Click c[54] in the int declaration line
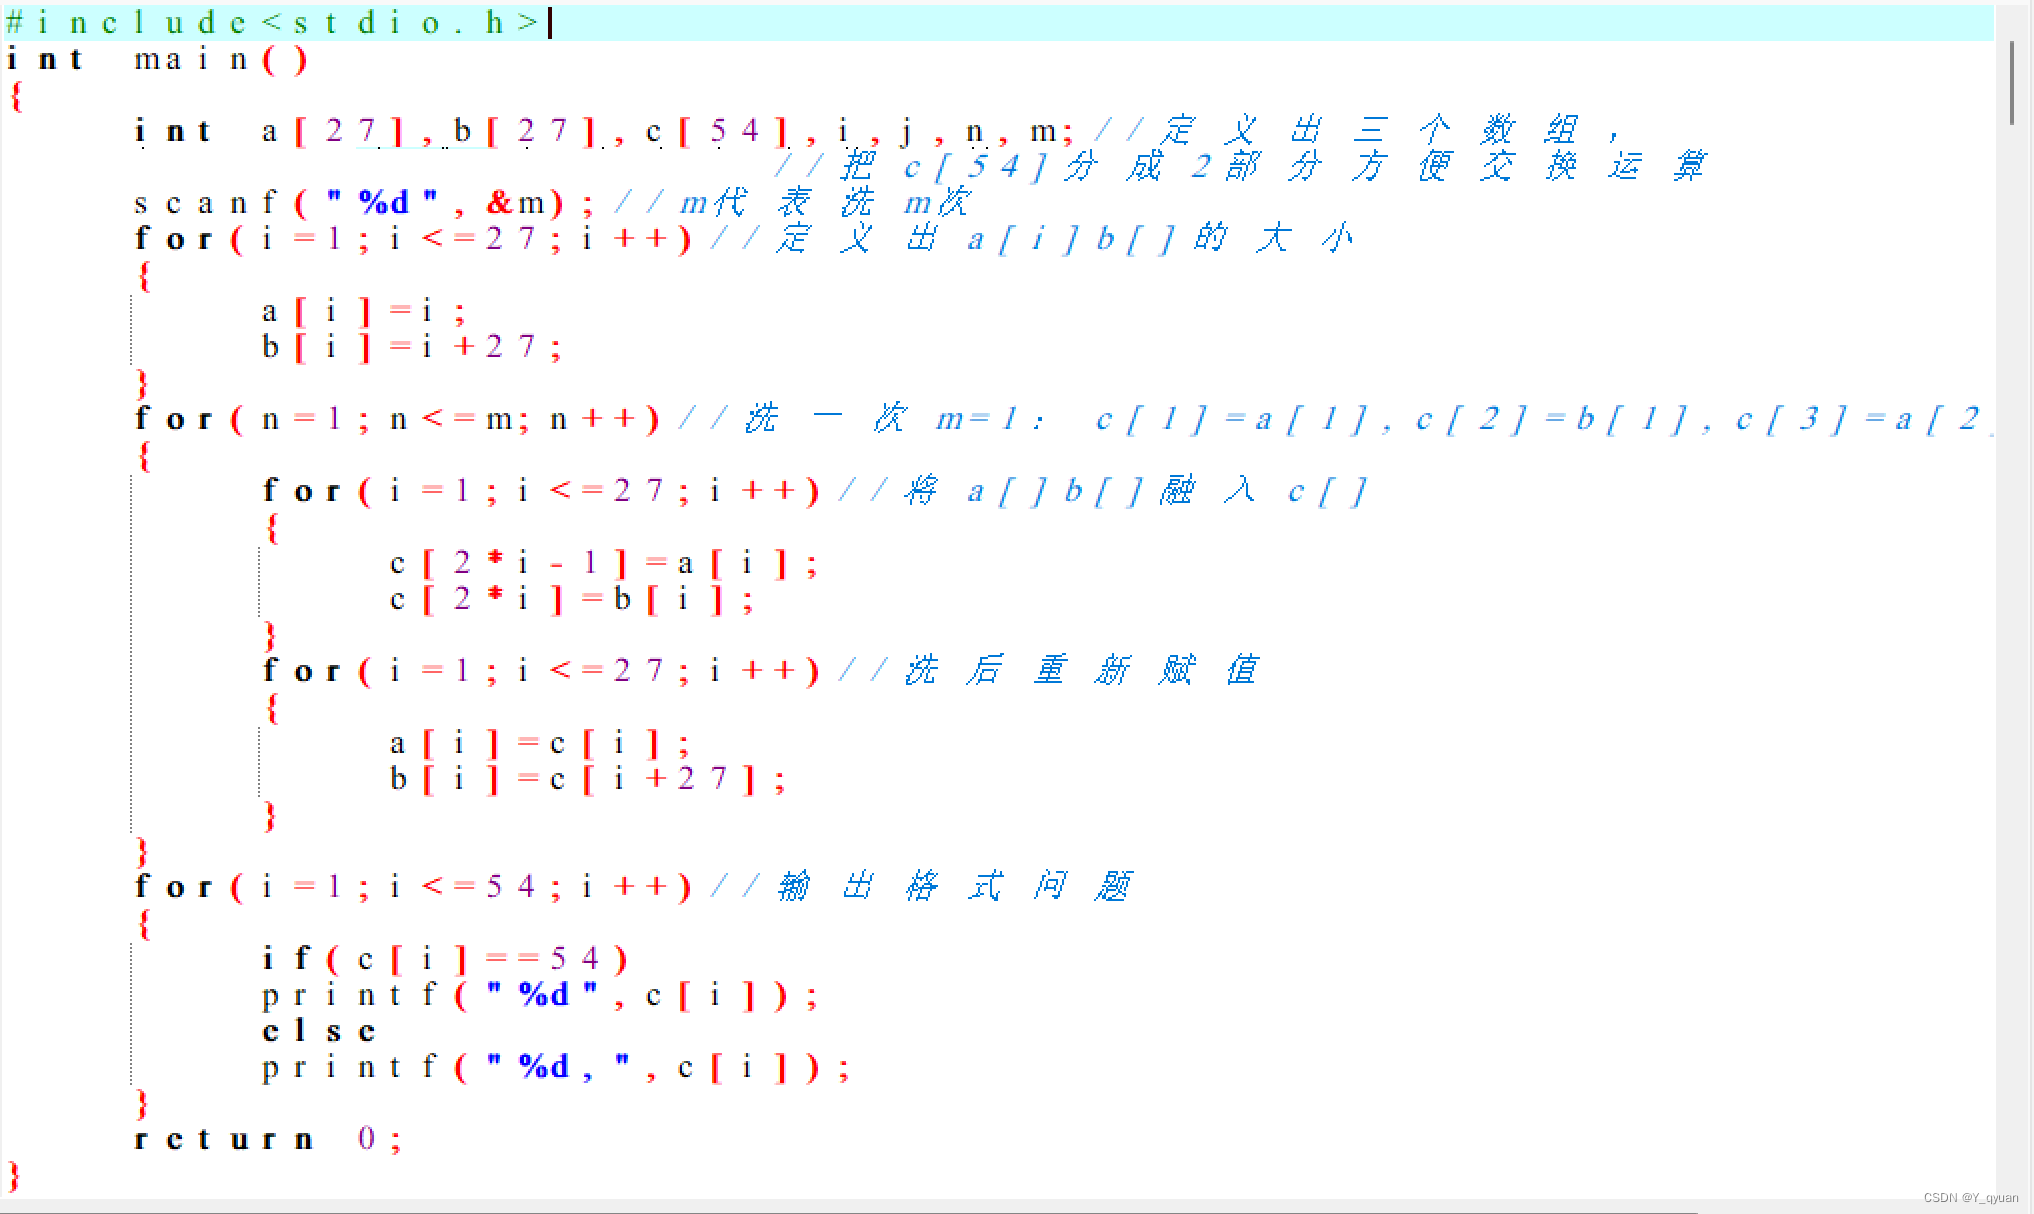Viewport: 2034px width, 1214px height. (716, 131)
